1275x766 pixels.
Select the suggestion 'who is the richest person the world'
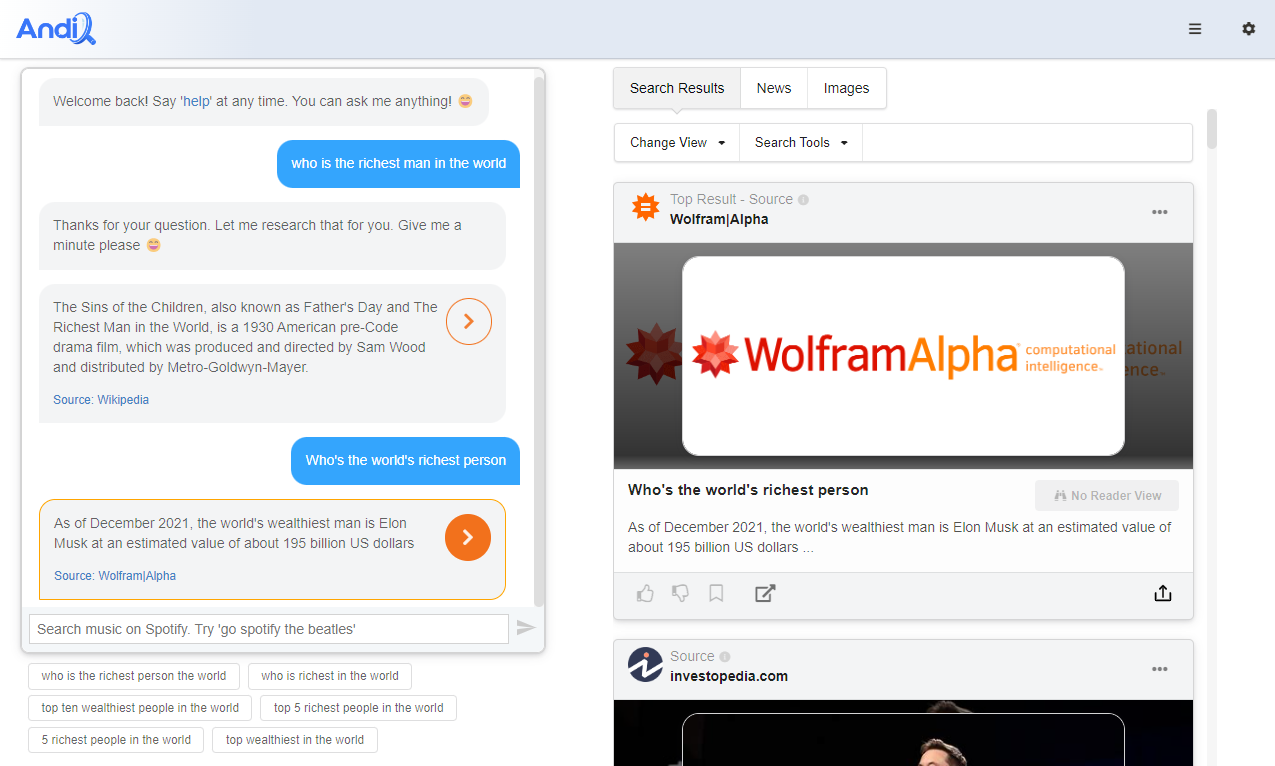[134, 676]
